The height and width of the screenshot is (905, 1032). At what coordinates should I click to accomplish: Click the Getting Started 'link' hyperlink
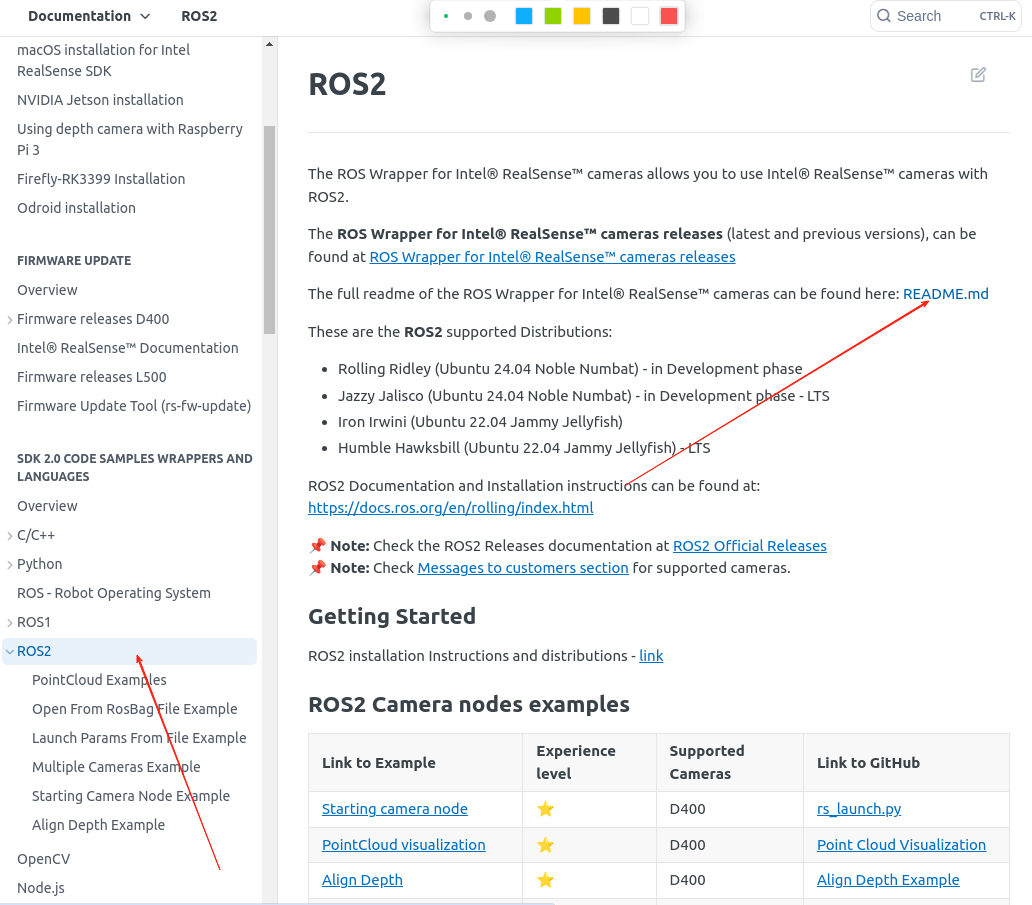click(651, 656)
